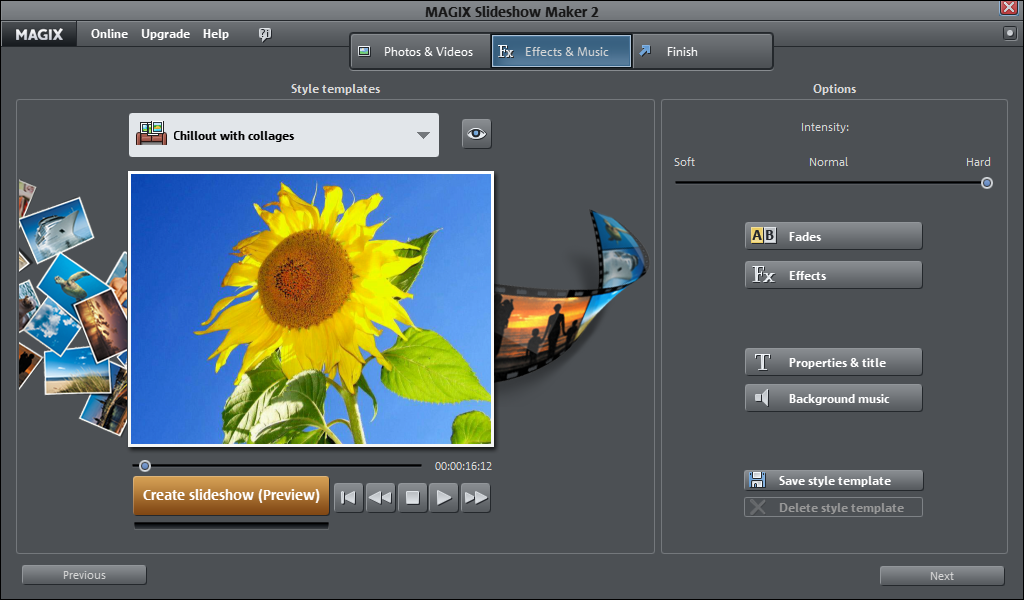1024x600 pixels.
Task: Switch to the Finish tab
Action: click(x=702, y=52)
